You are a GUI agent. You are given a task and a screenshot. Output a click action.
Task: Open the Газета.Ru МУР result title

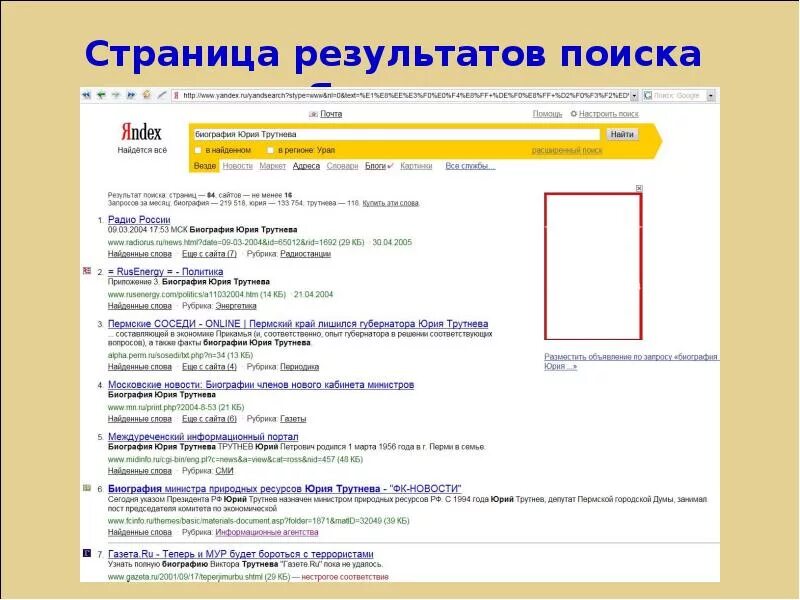[x=241, y=554]
